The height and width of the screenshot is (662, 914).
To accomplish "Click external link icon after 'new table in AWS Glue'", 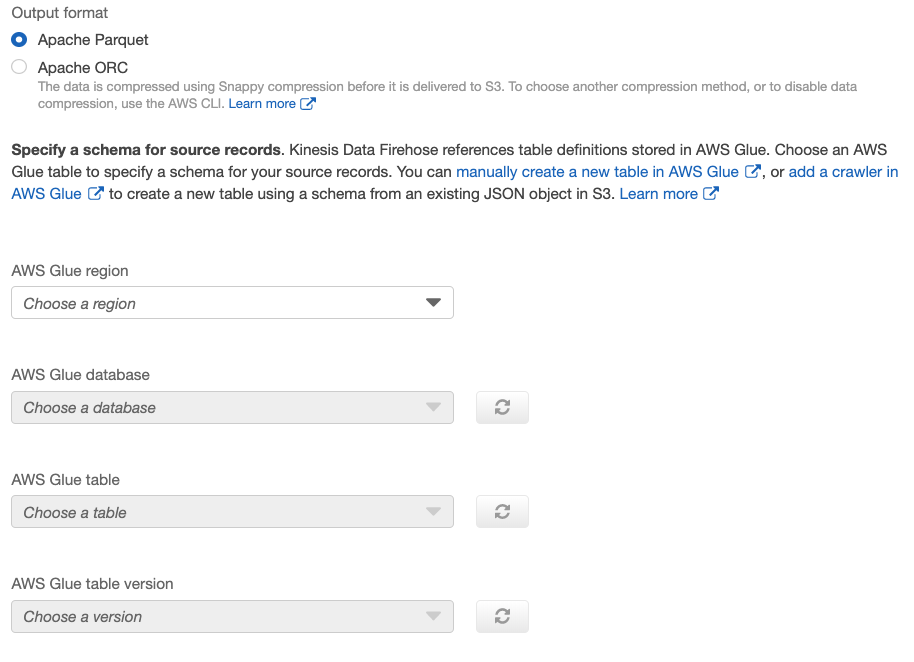I will tap(753, 171).
